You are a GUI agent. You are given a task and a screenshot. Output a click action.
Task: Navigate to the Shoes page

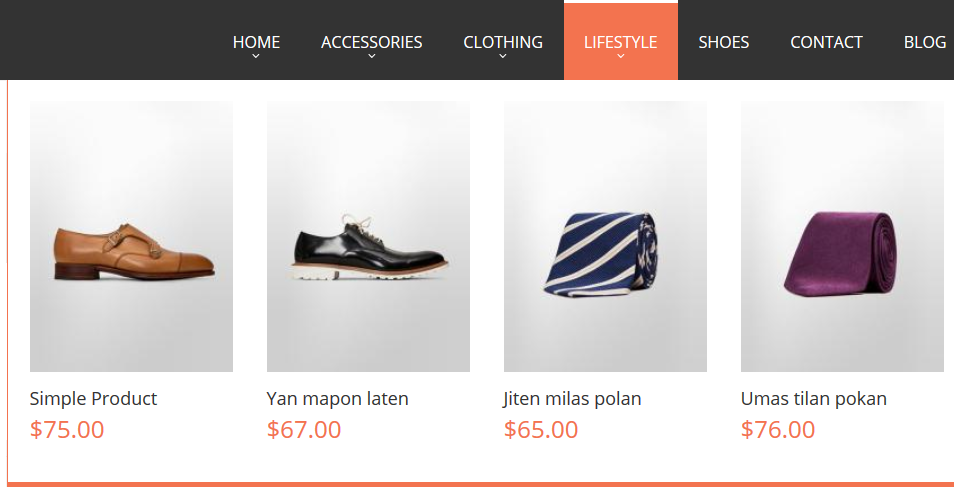(724, 42)
